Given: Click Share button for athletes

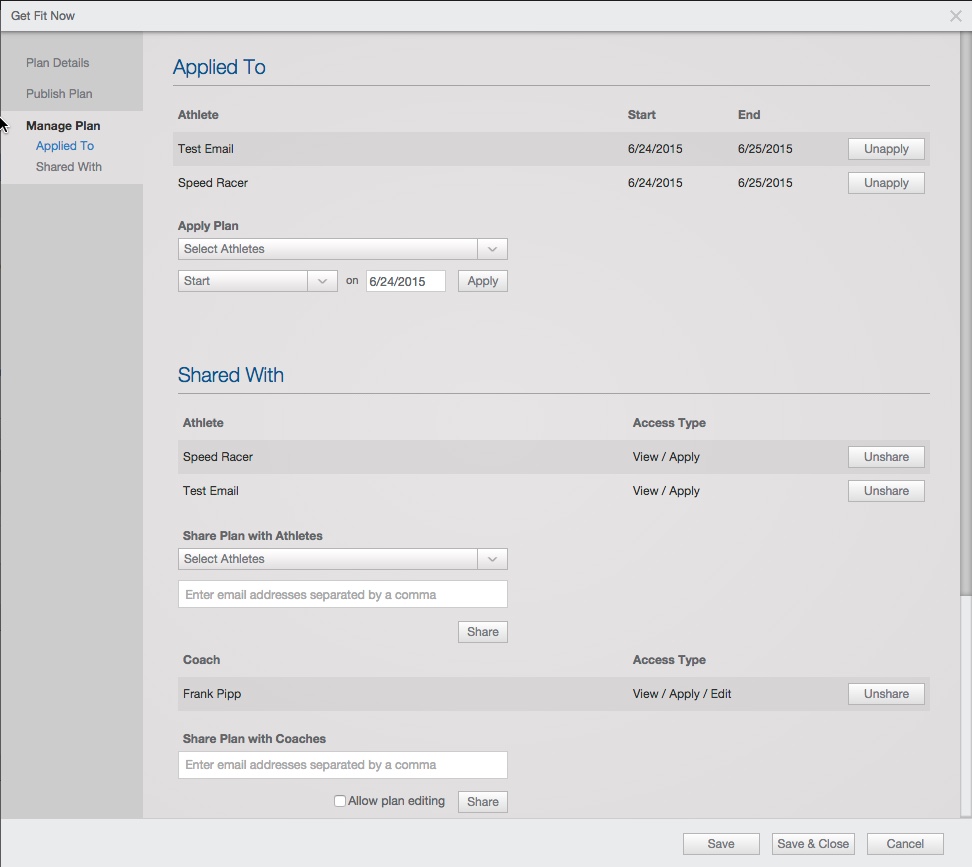Looking at the screenshot, I should 482,632.
